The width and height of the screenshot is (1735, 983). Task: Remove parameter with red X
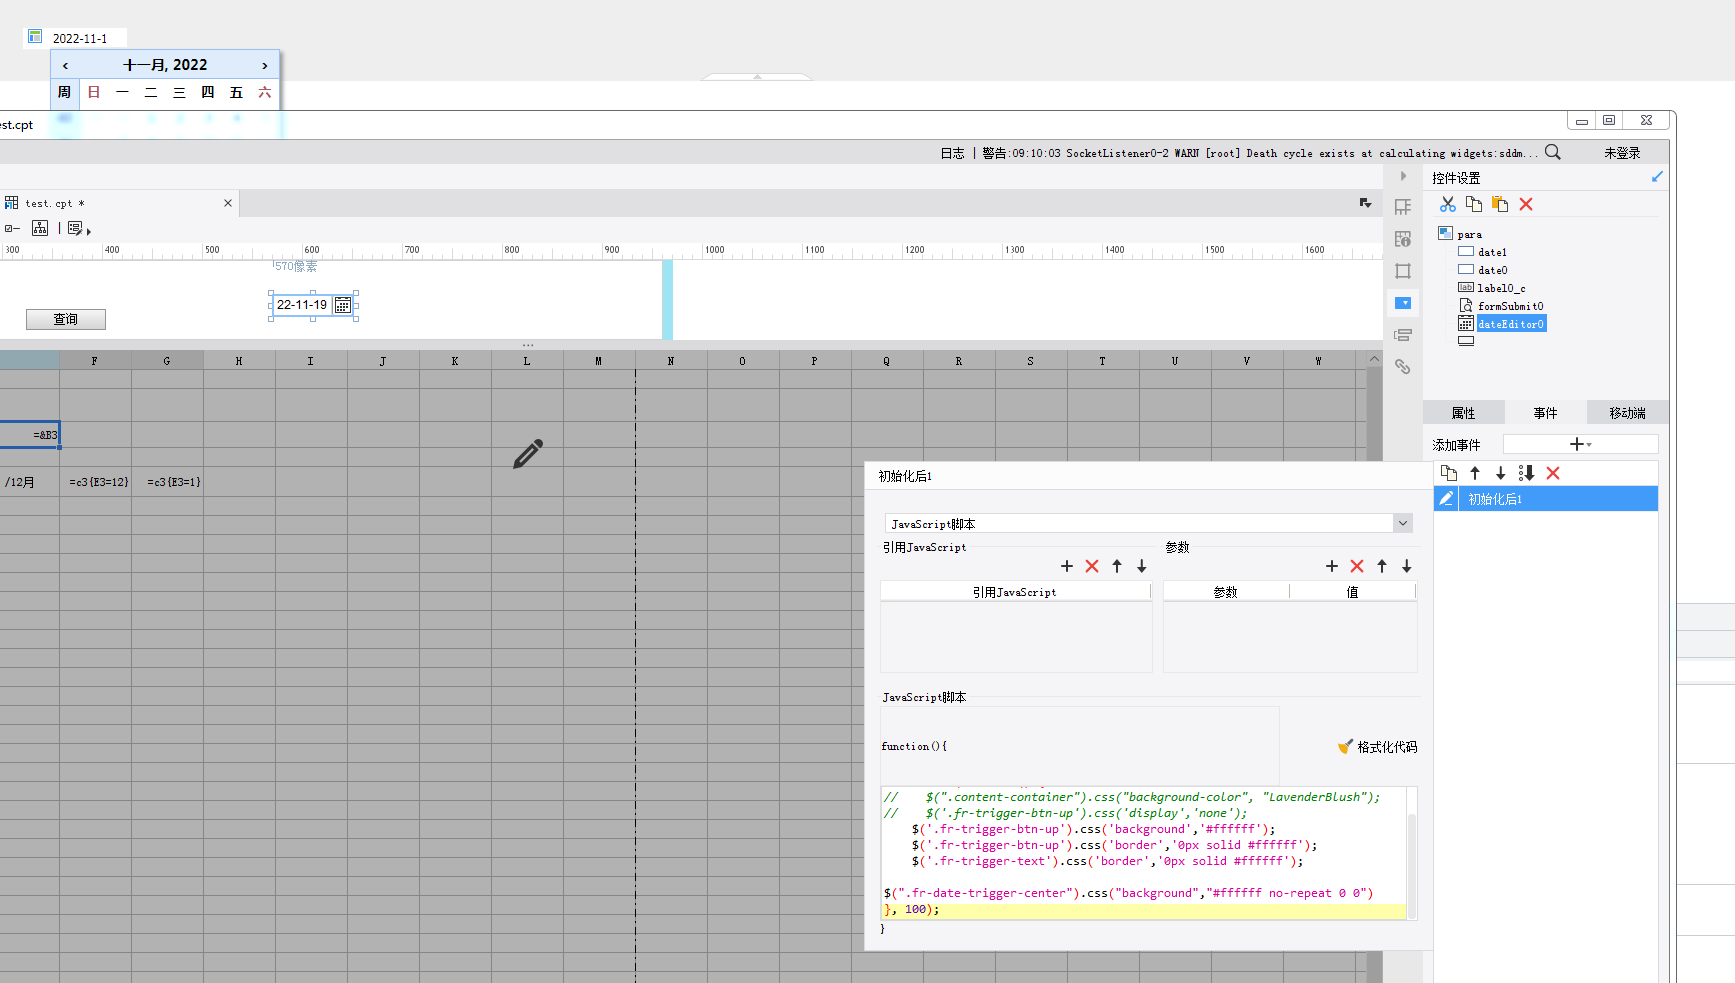click(x=1357, y=566)
